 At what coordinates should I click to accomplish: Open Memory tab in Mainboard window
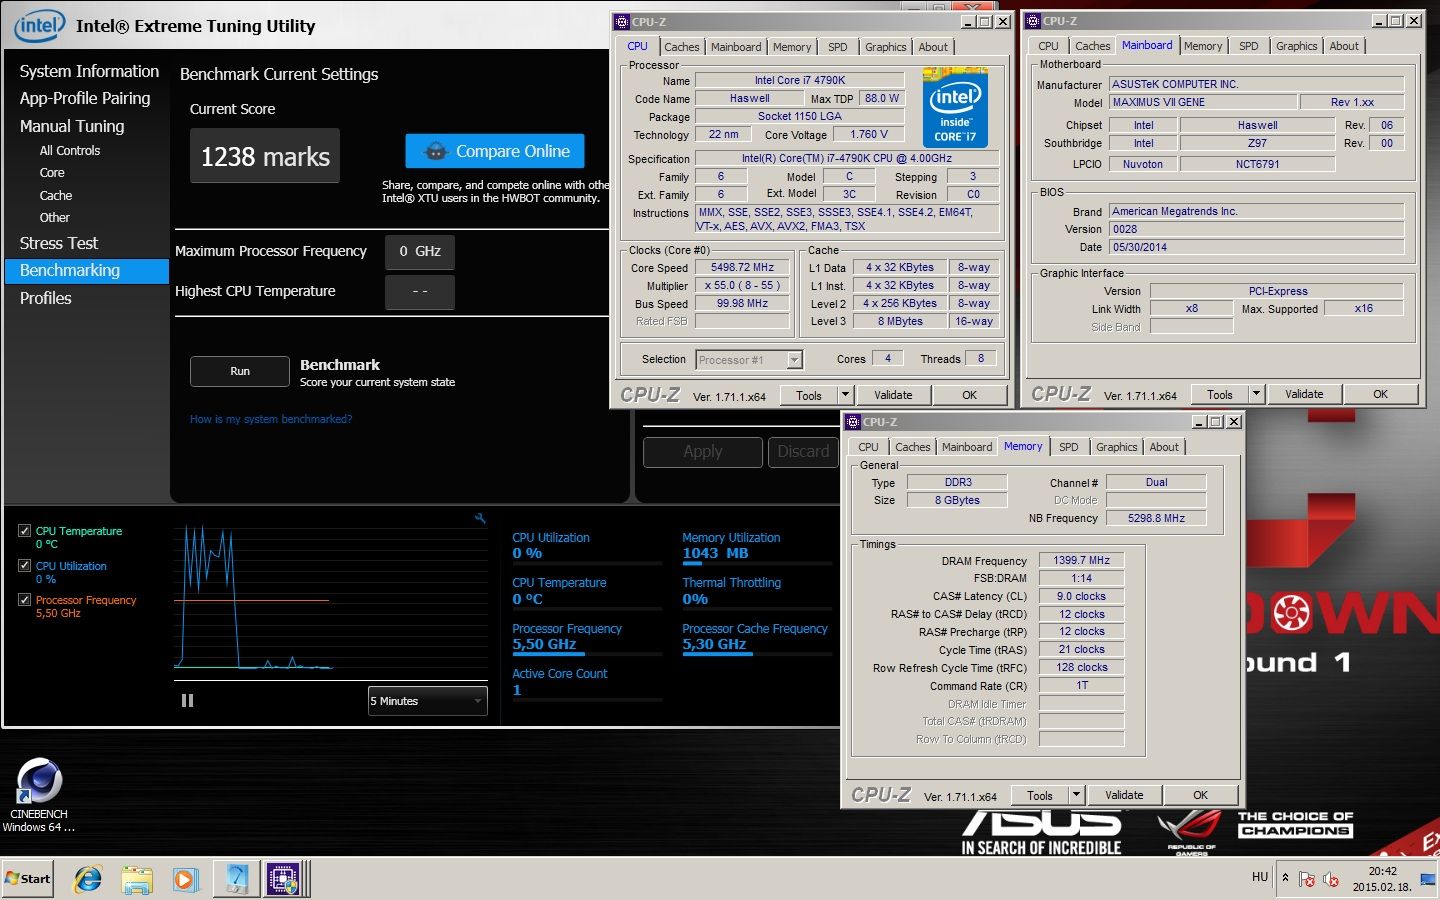tap(1203, 46)
